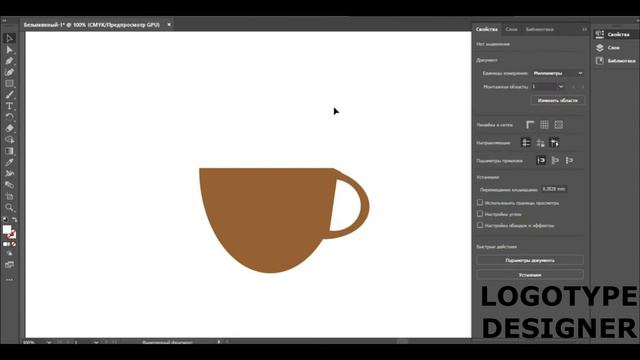Screen dimensions: 640x360
Task: Select the Selection (black arrow) tool
Action: (9, 38)
